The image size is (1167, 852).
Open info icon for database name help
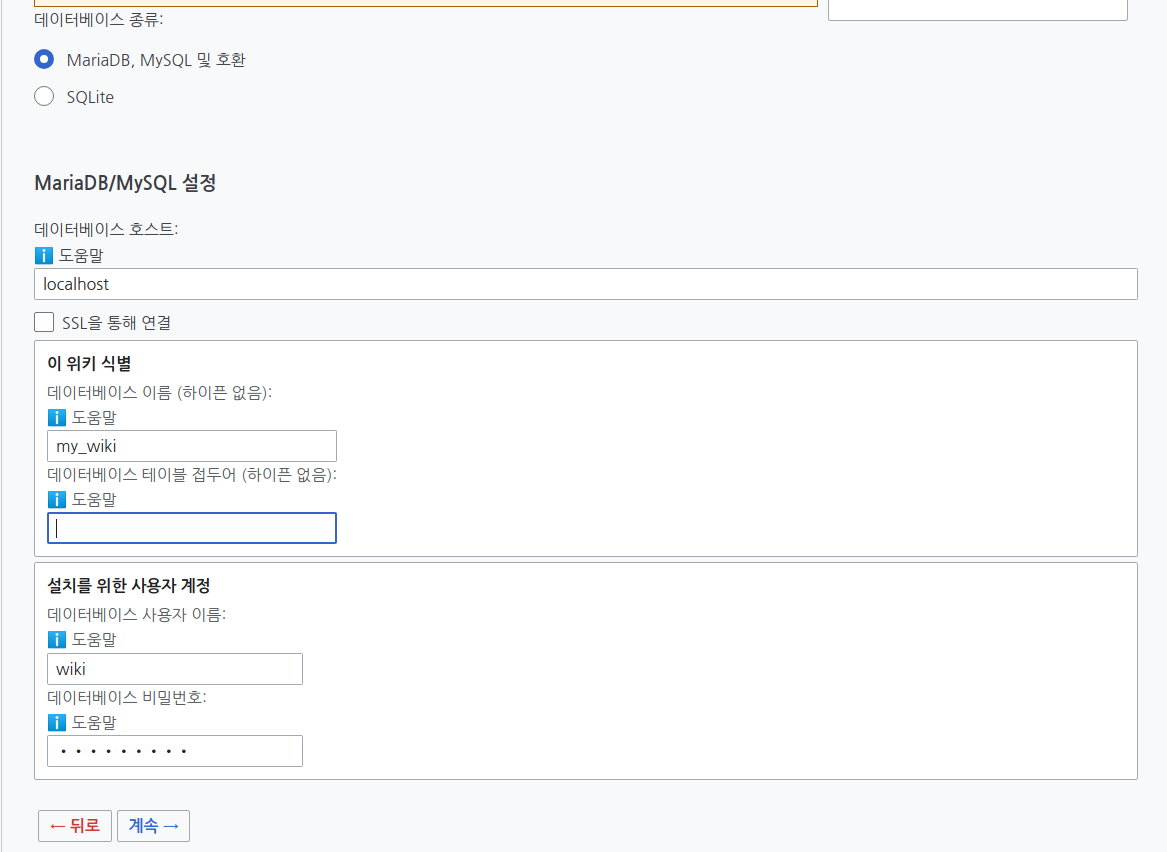coord(57,417)
